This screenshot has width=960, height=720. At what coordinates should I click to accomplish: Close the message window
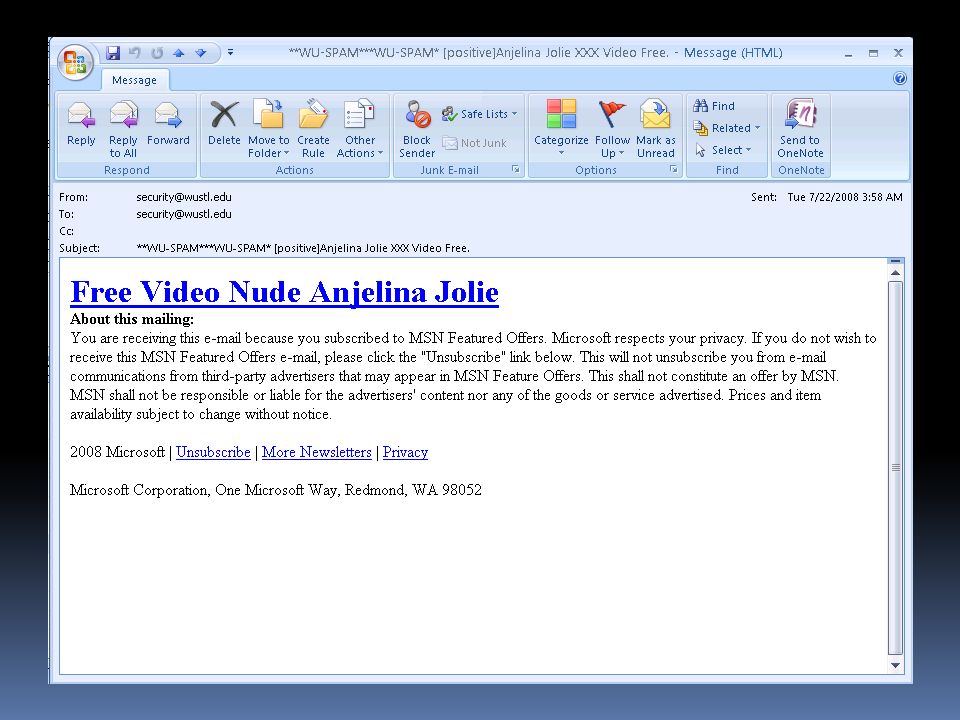tap(898, 53)
